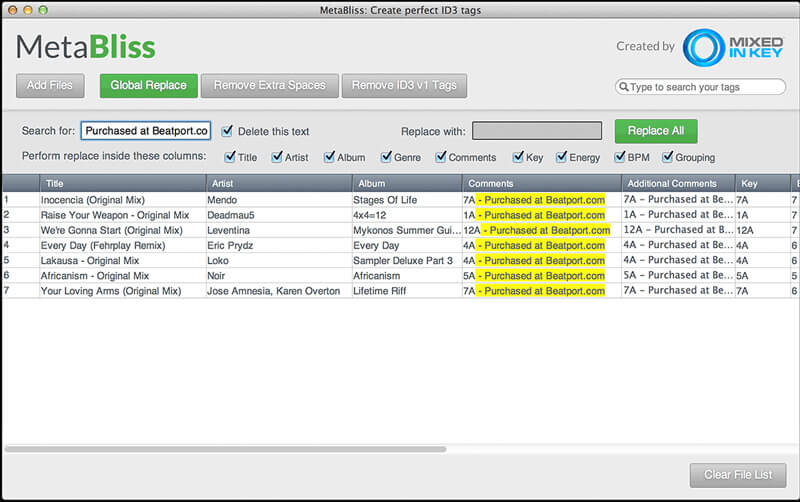The image size is (800, 502).
Task: Uncheck the Album column checkbox
Action: (330, 157)
